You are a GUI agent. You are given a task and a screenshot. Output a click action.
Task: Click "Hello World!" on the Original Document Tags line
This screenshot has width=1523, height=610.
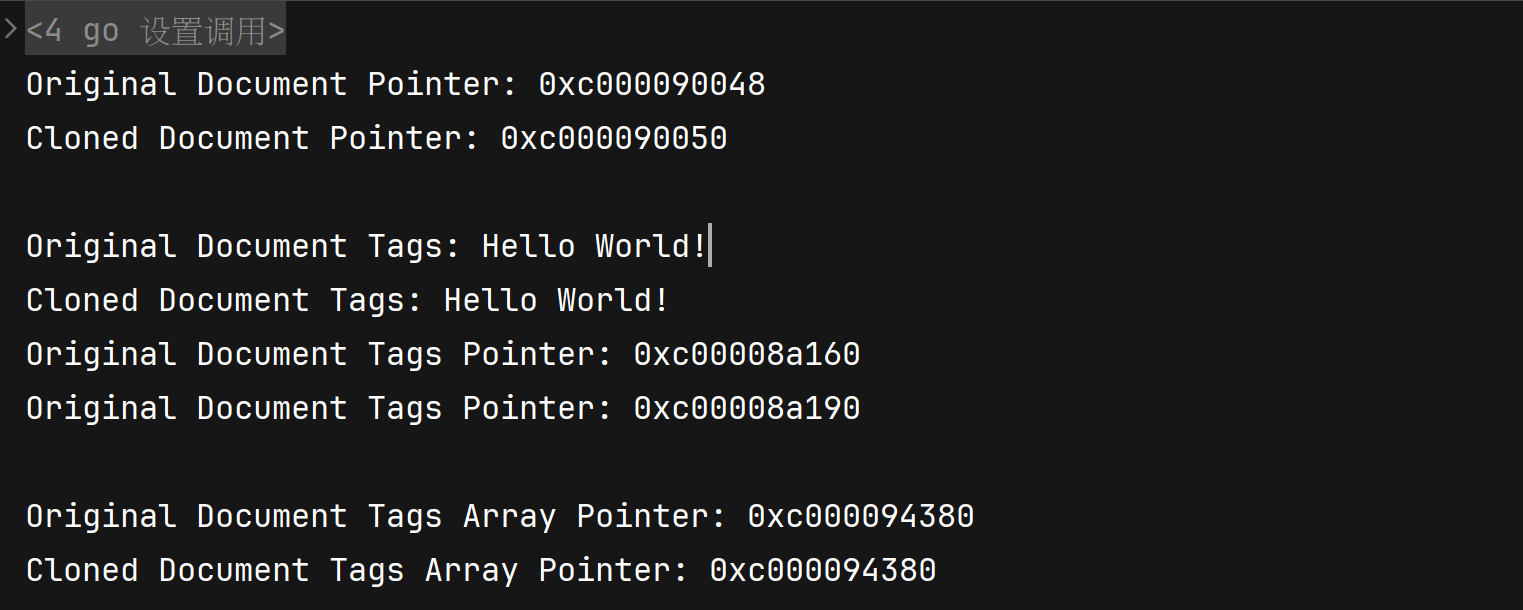595,247
